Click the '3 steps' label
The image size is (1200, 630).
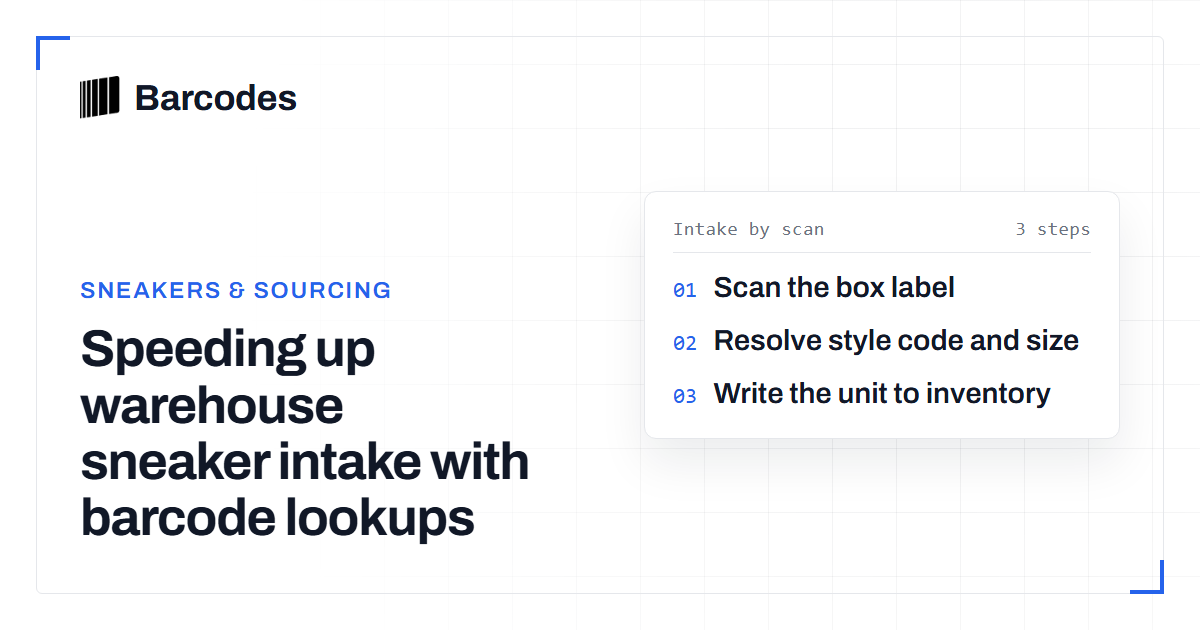pos(1053,229)
